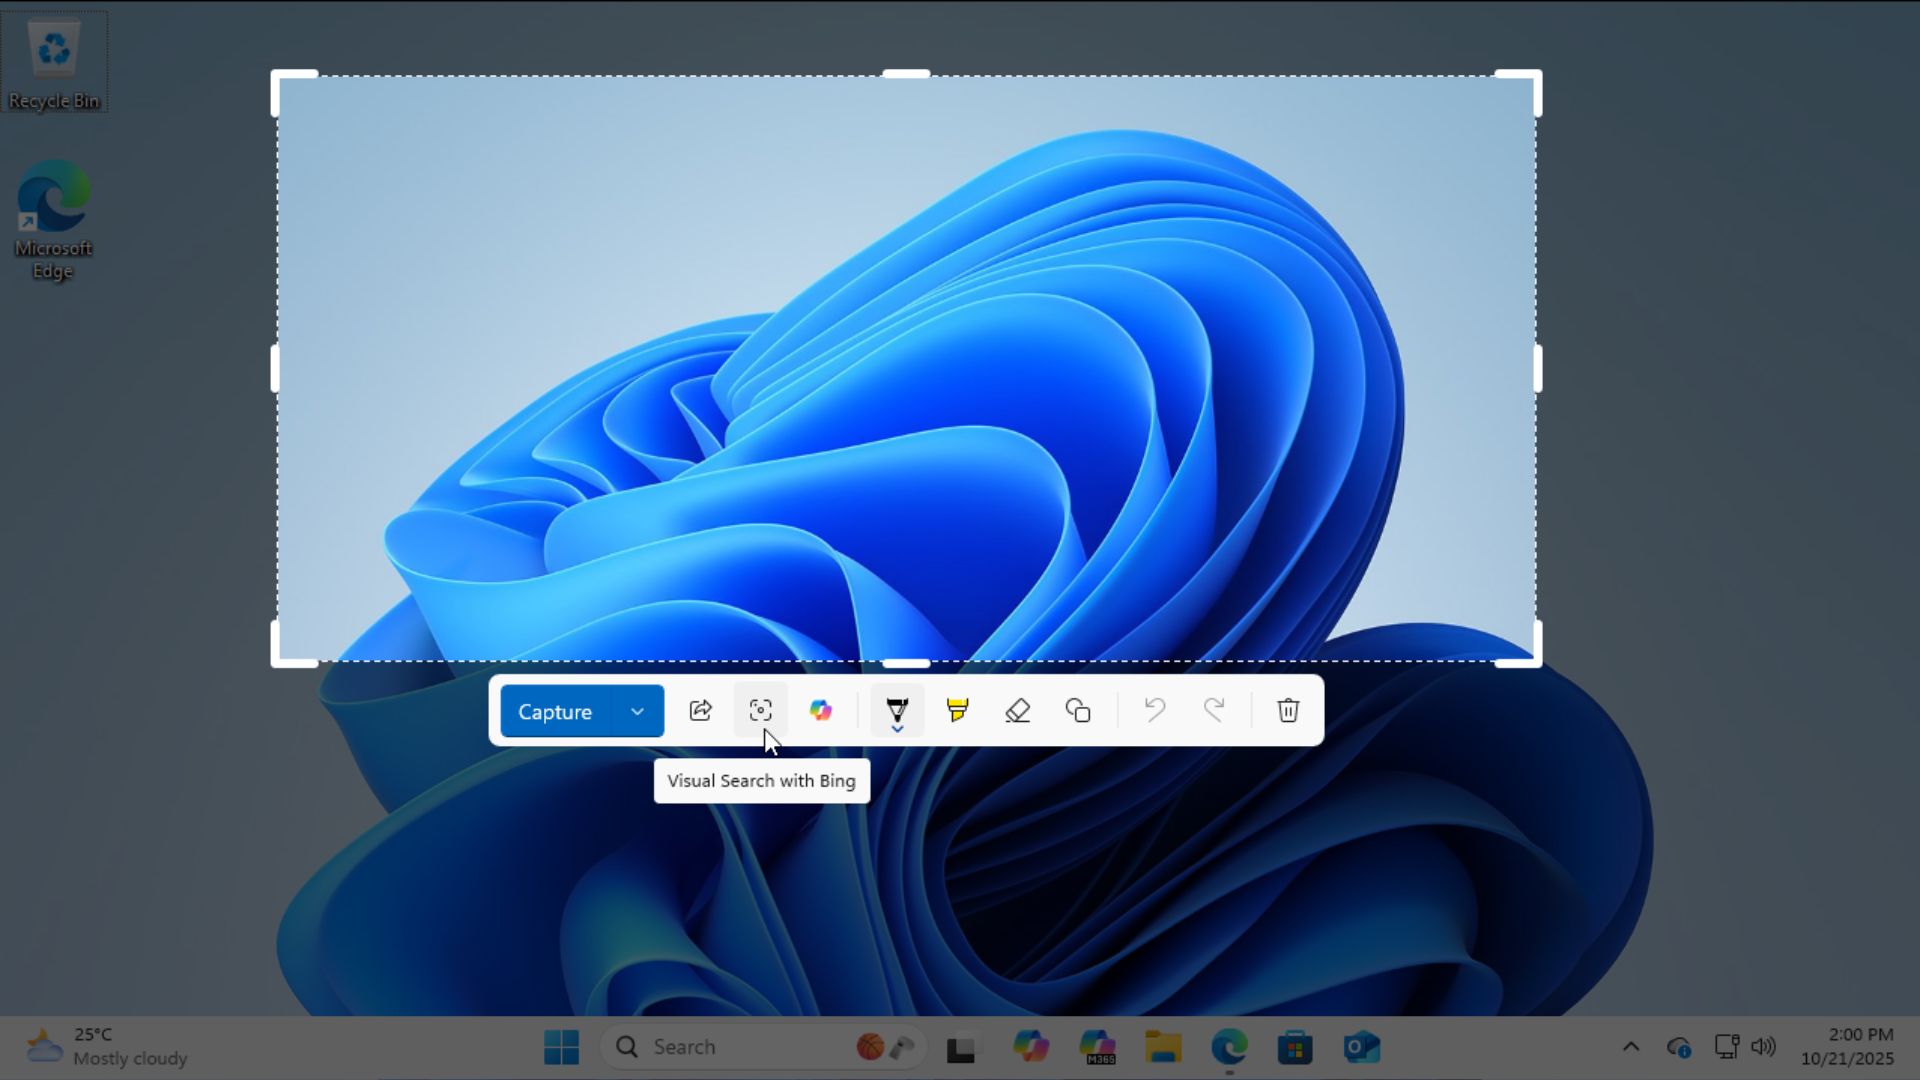Open Outlook from the taskbar
This screenshot has height=1080, width=1920.
pos(1362,1047)
